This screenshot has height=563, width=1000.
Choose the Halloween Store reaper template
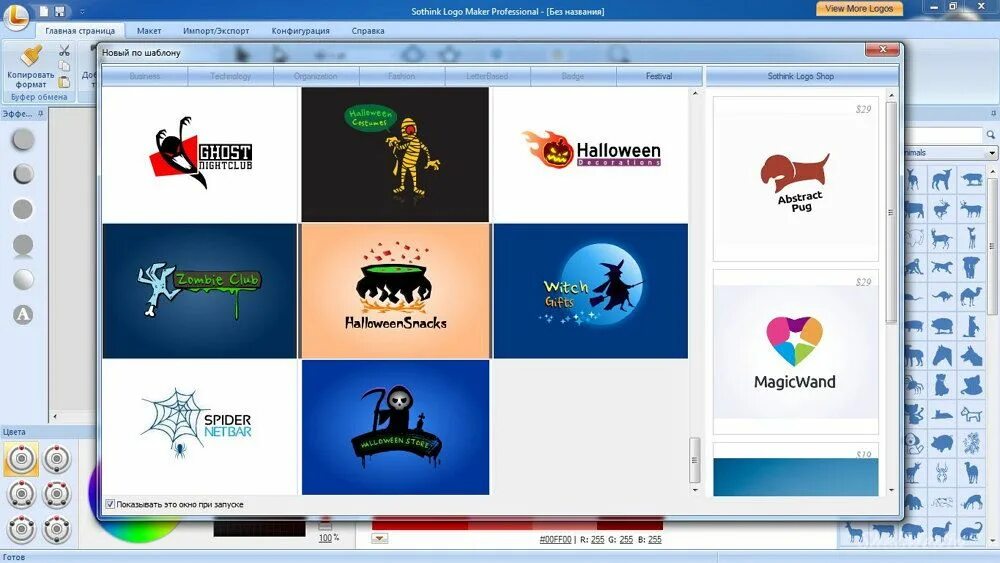(x=395, y=427)
